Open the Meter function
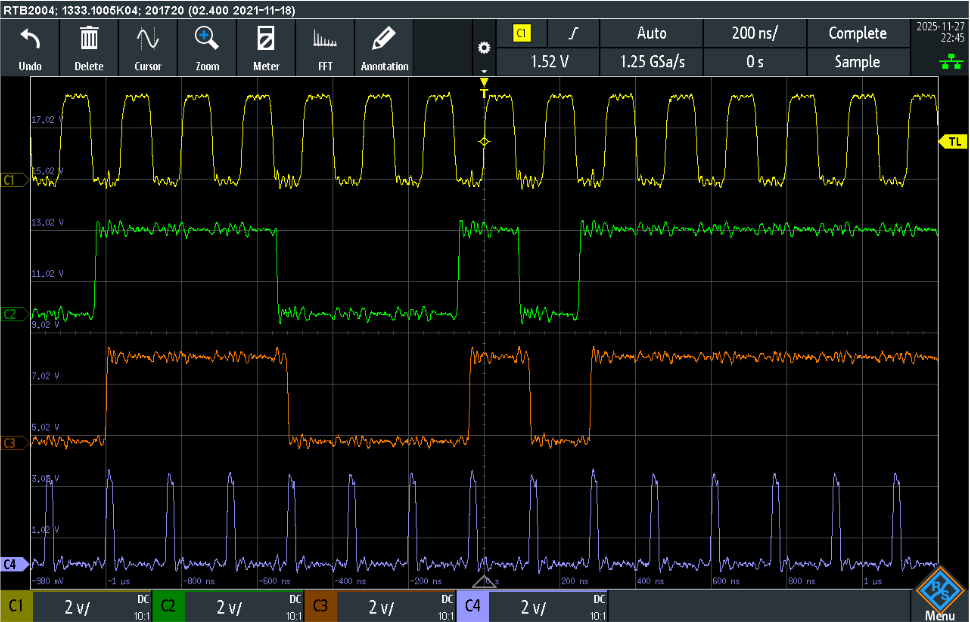The image size is (970, 622). click(266, 45)
